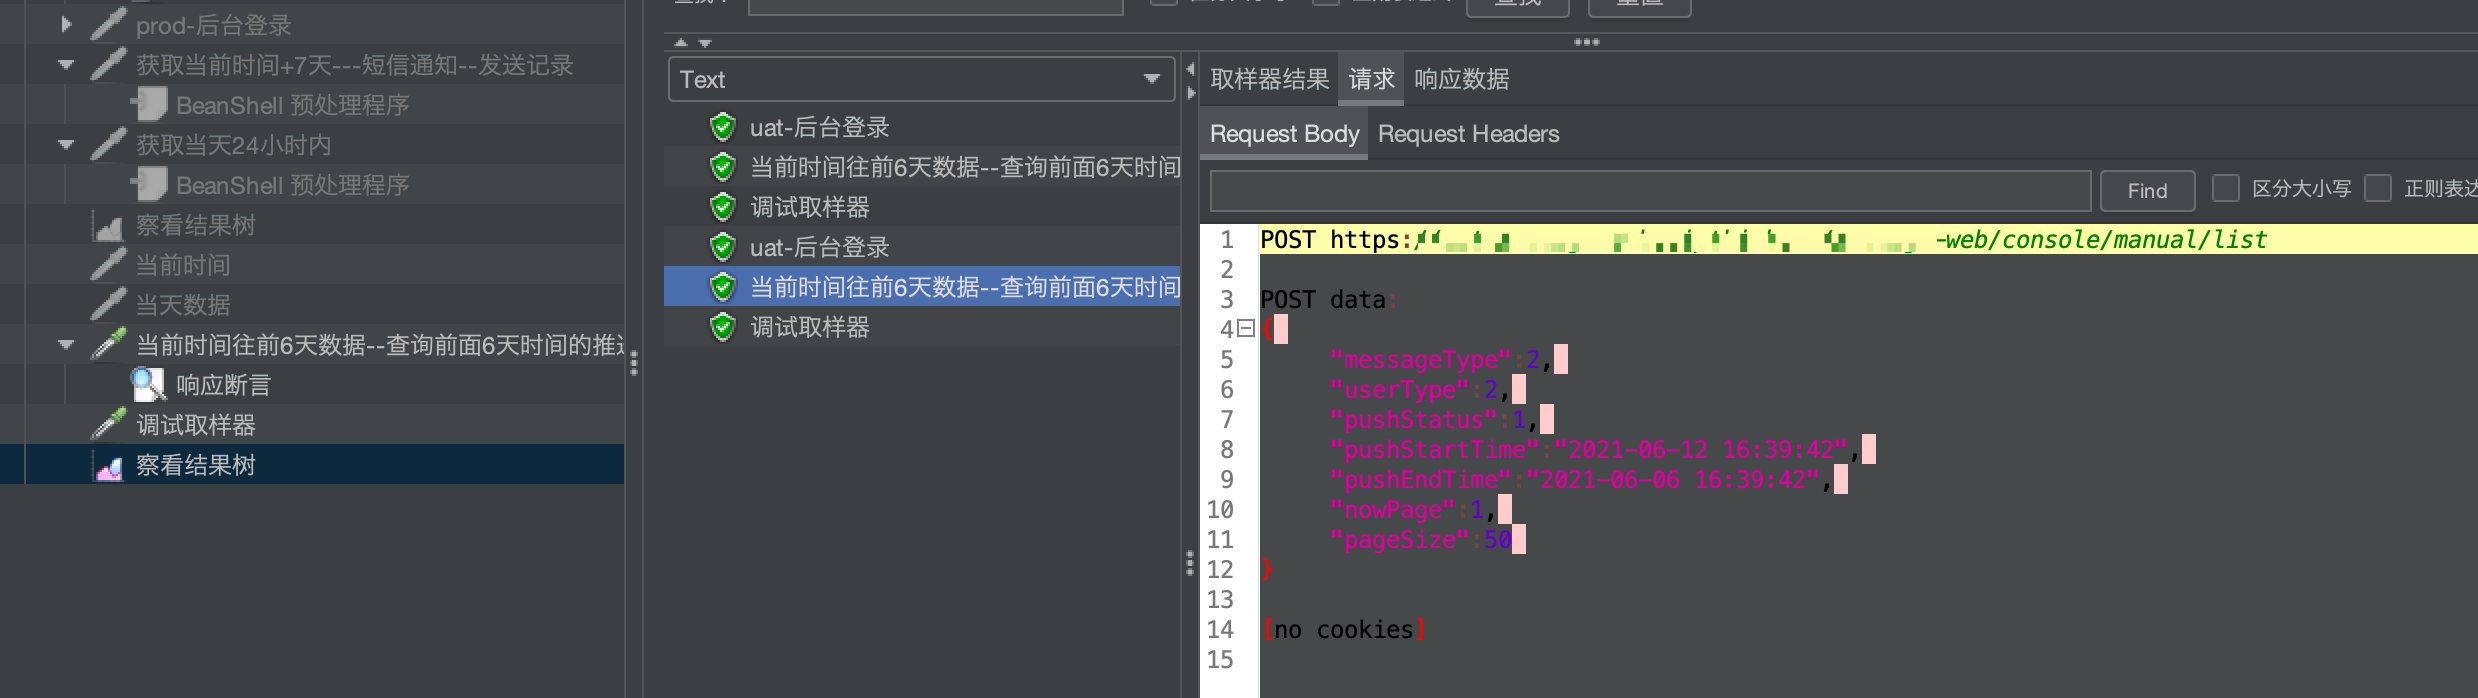Click the green shield of the first uat-后台登录 result
Image resolution: width=2478 pixels, height=698 pixels.
[722, 127]
